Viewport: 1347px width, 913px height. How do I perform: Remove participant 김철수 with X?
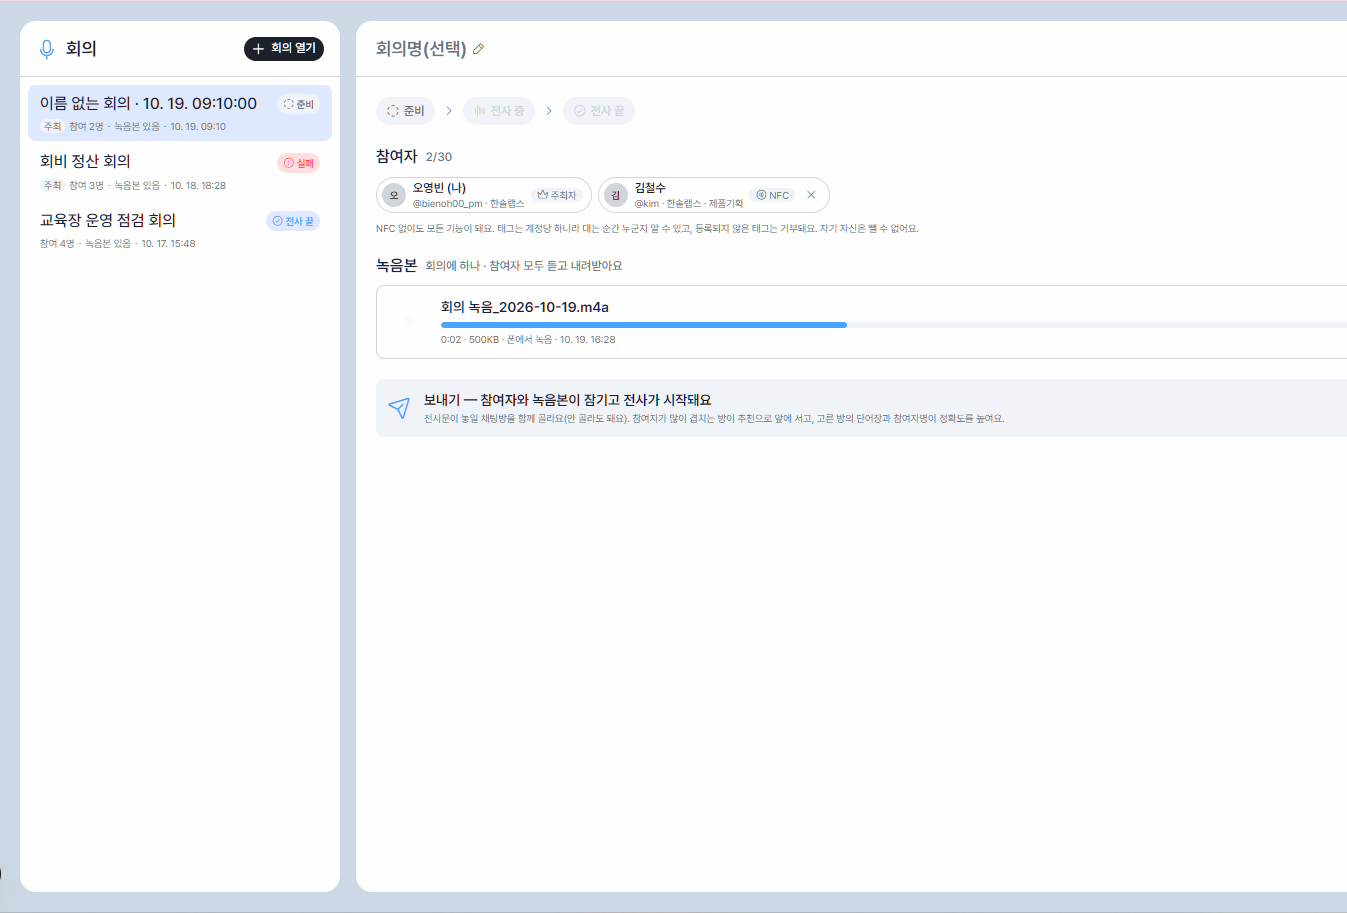pyautogui.click(x=811, y=195)
